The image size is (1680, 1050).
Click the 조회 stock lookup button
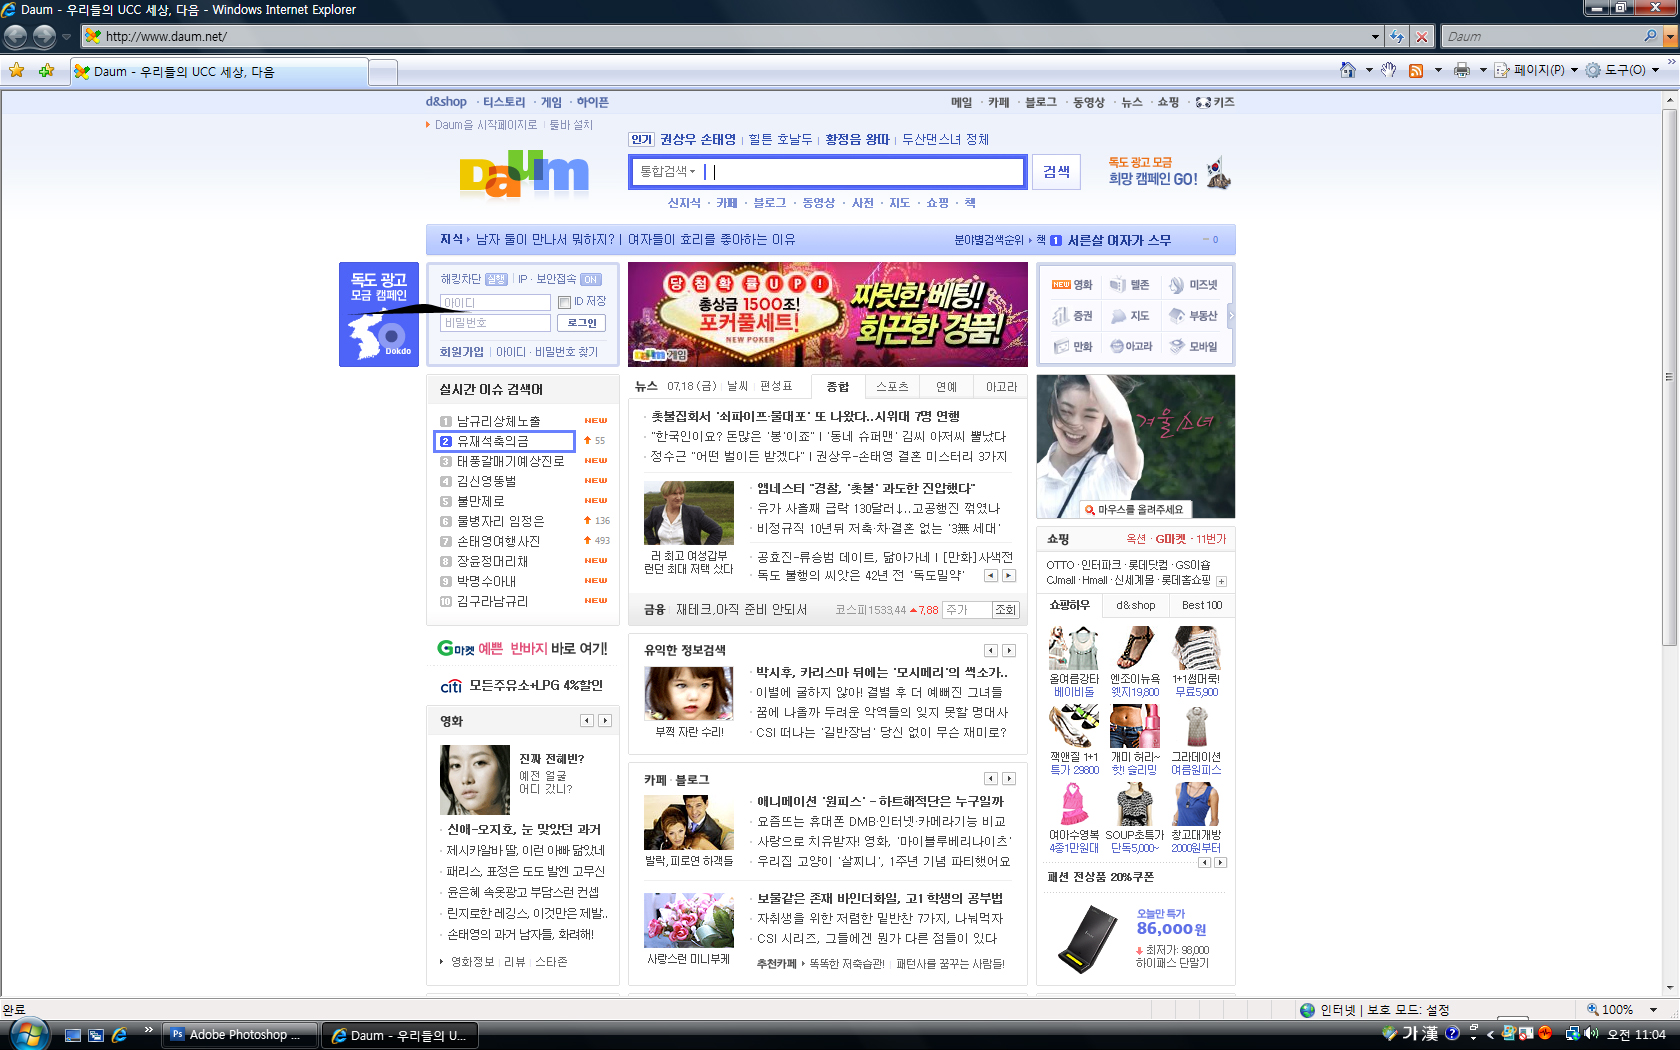[x=1005, y=610]
